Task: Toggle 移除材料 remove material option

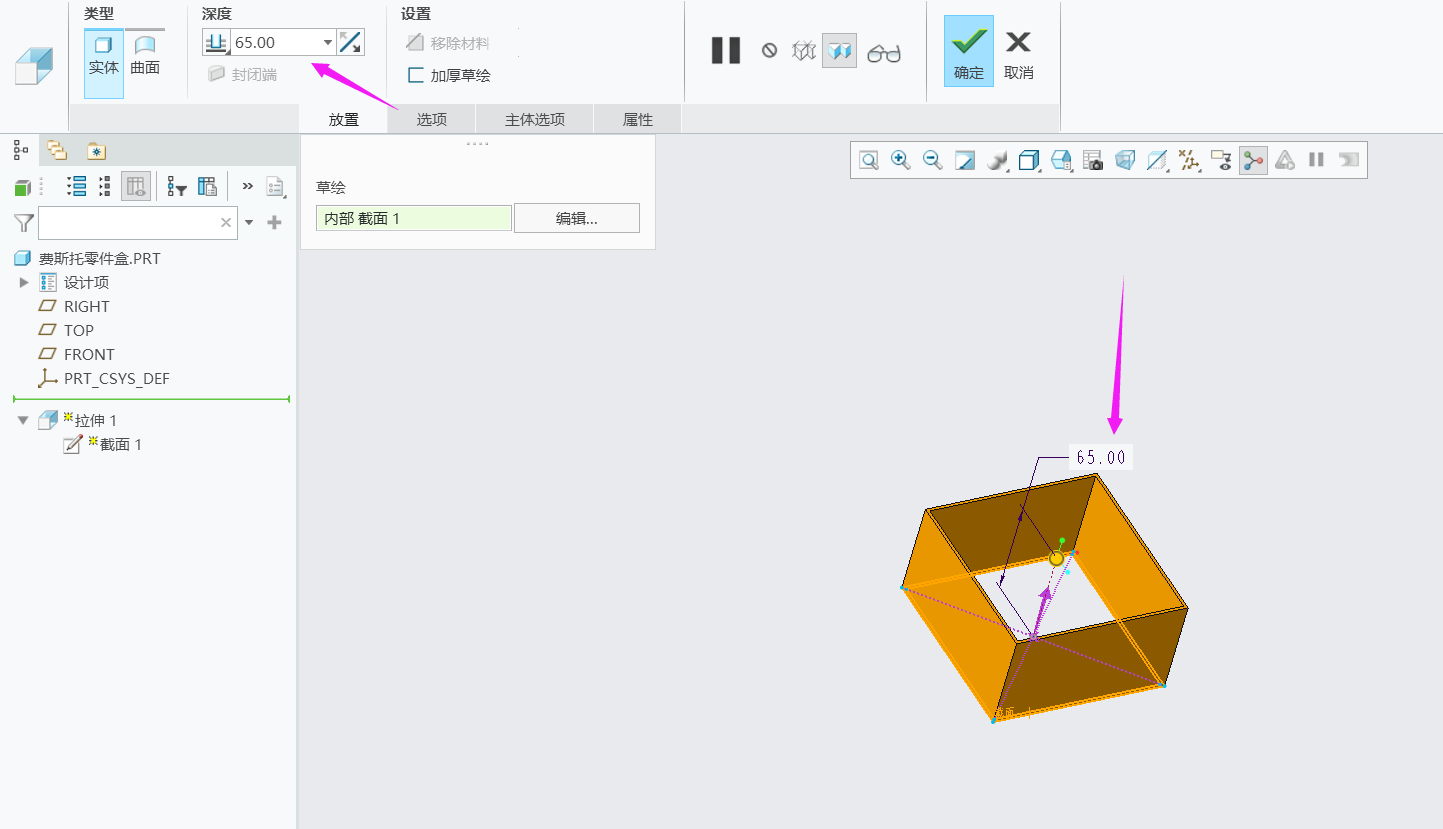Action: pyautogui.click(x=448, y=43)
